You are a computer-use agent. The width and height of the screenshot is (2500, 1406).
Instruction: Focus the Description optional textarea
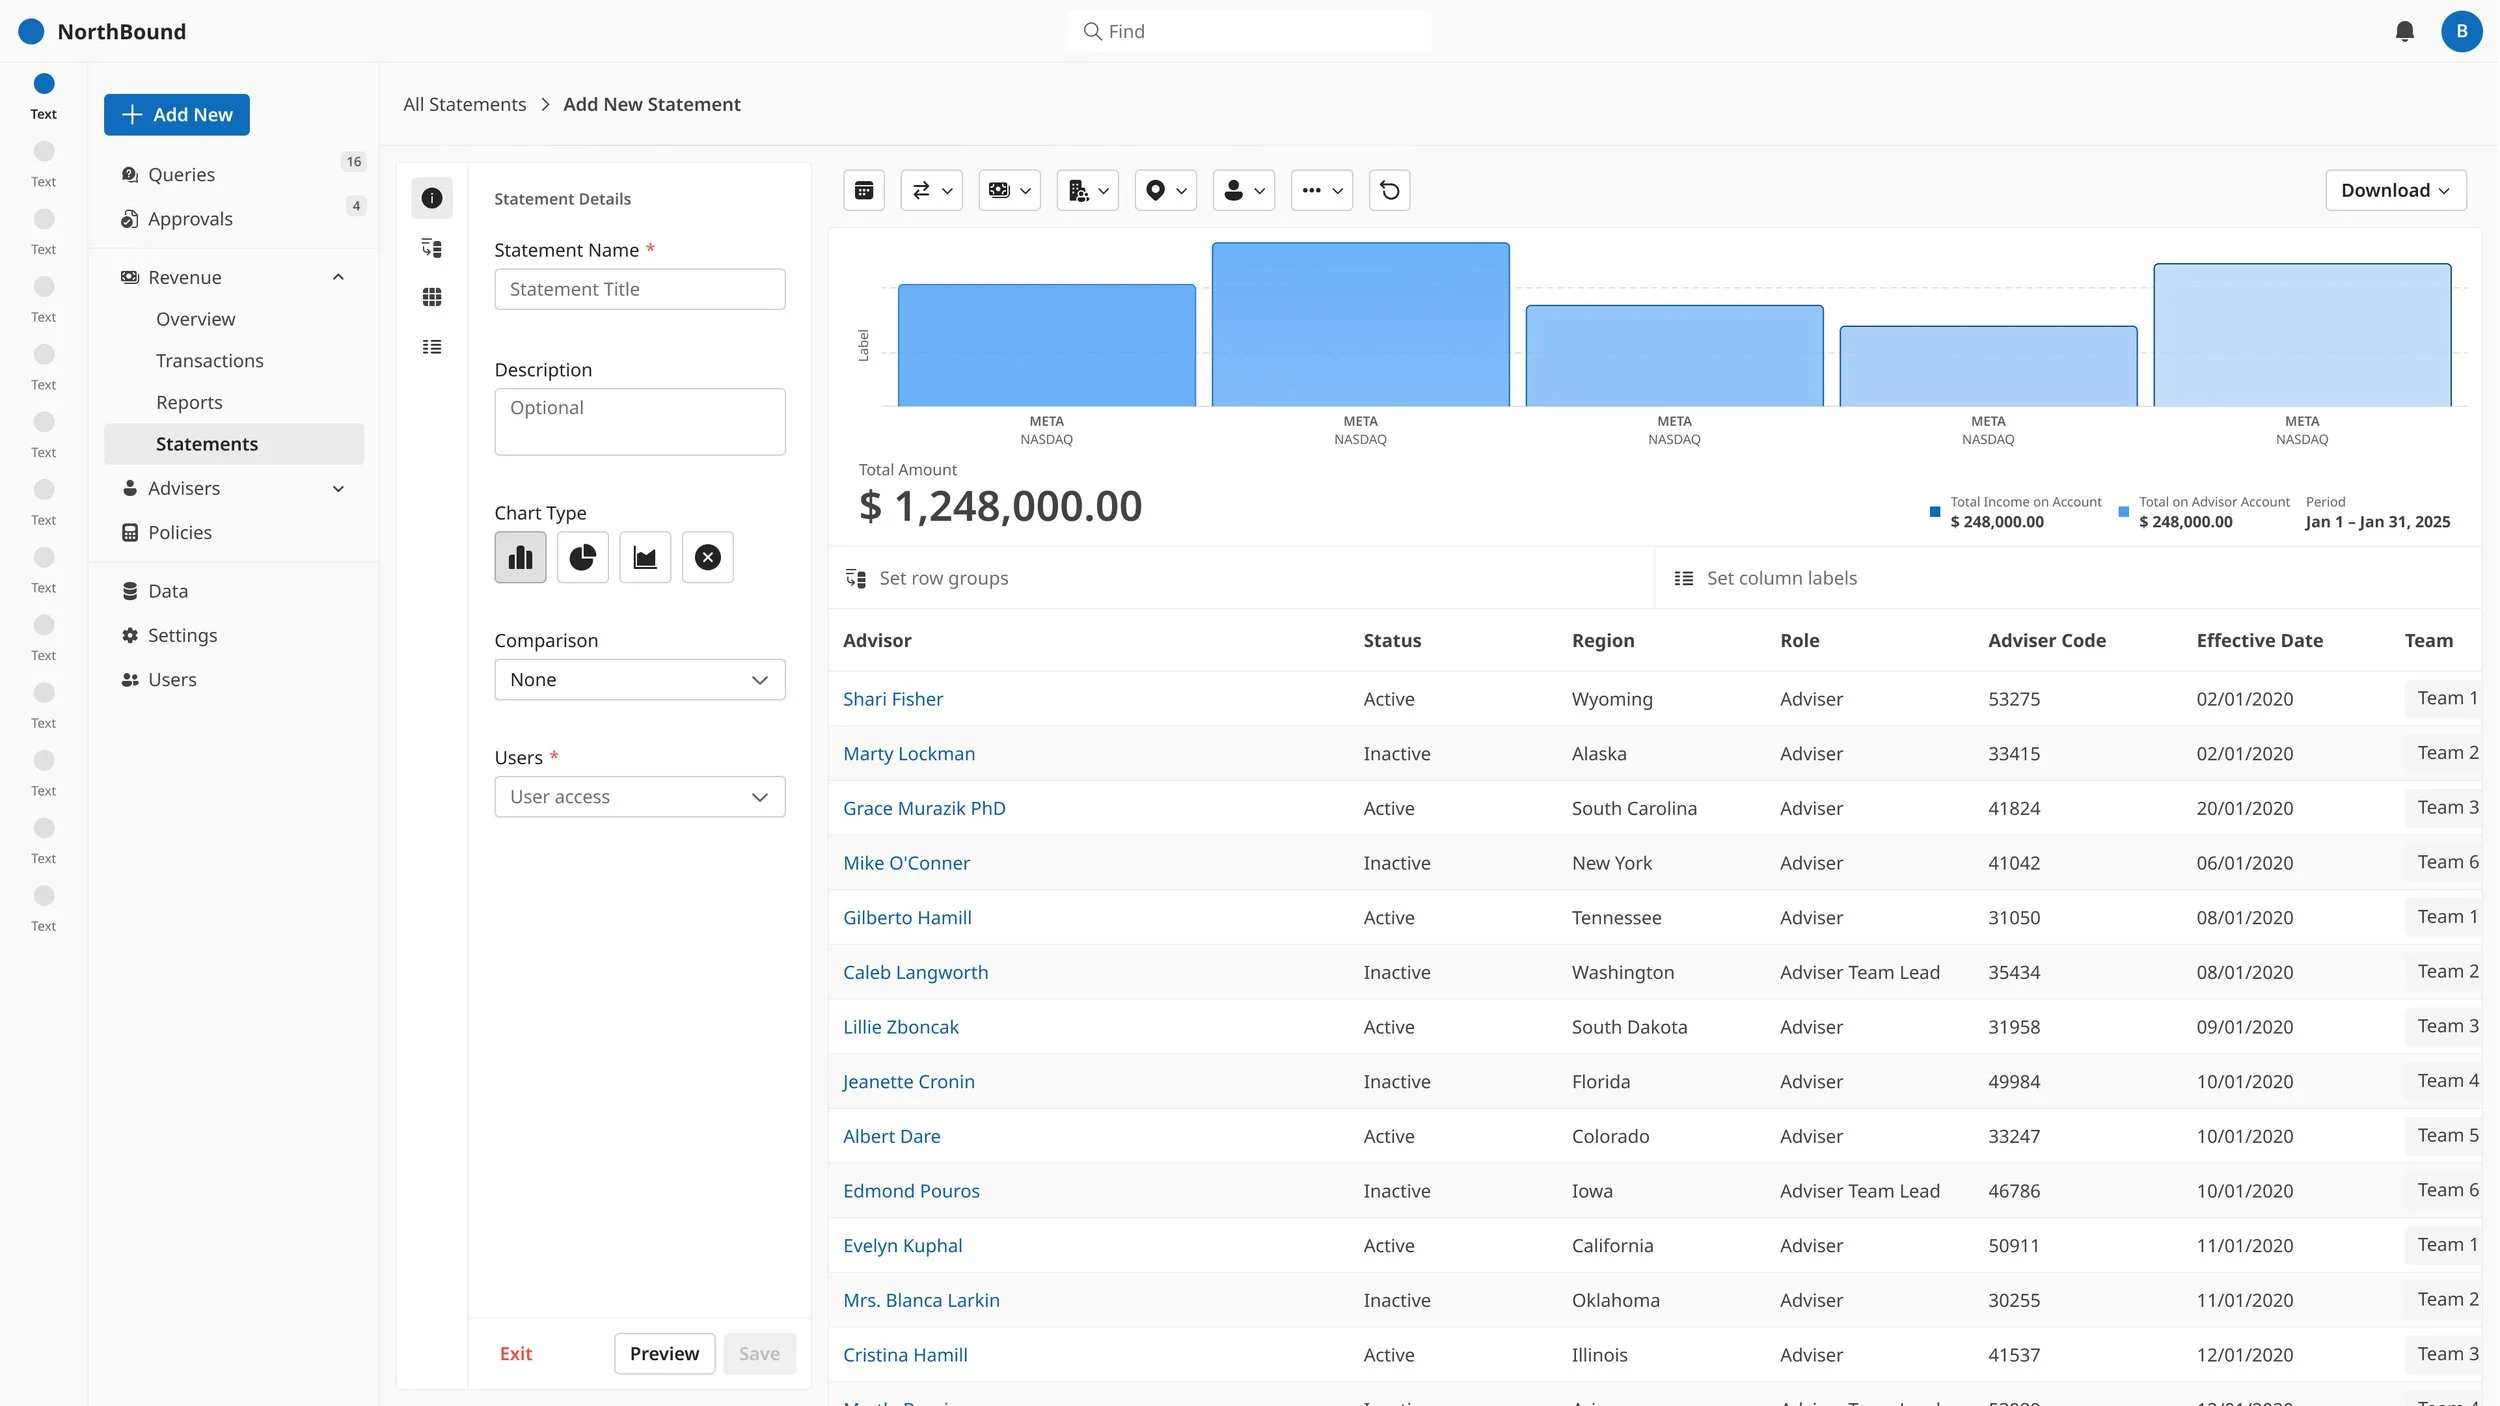click(639, 422)
